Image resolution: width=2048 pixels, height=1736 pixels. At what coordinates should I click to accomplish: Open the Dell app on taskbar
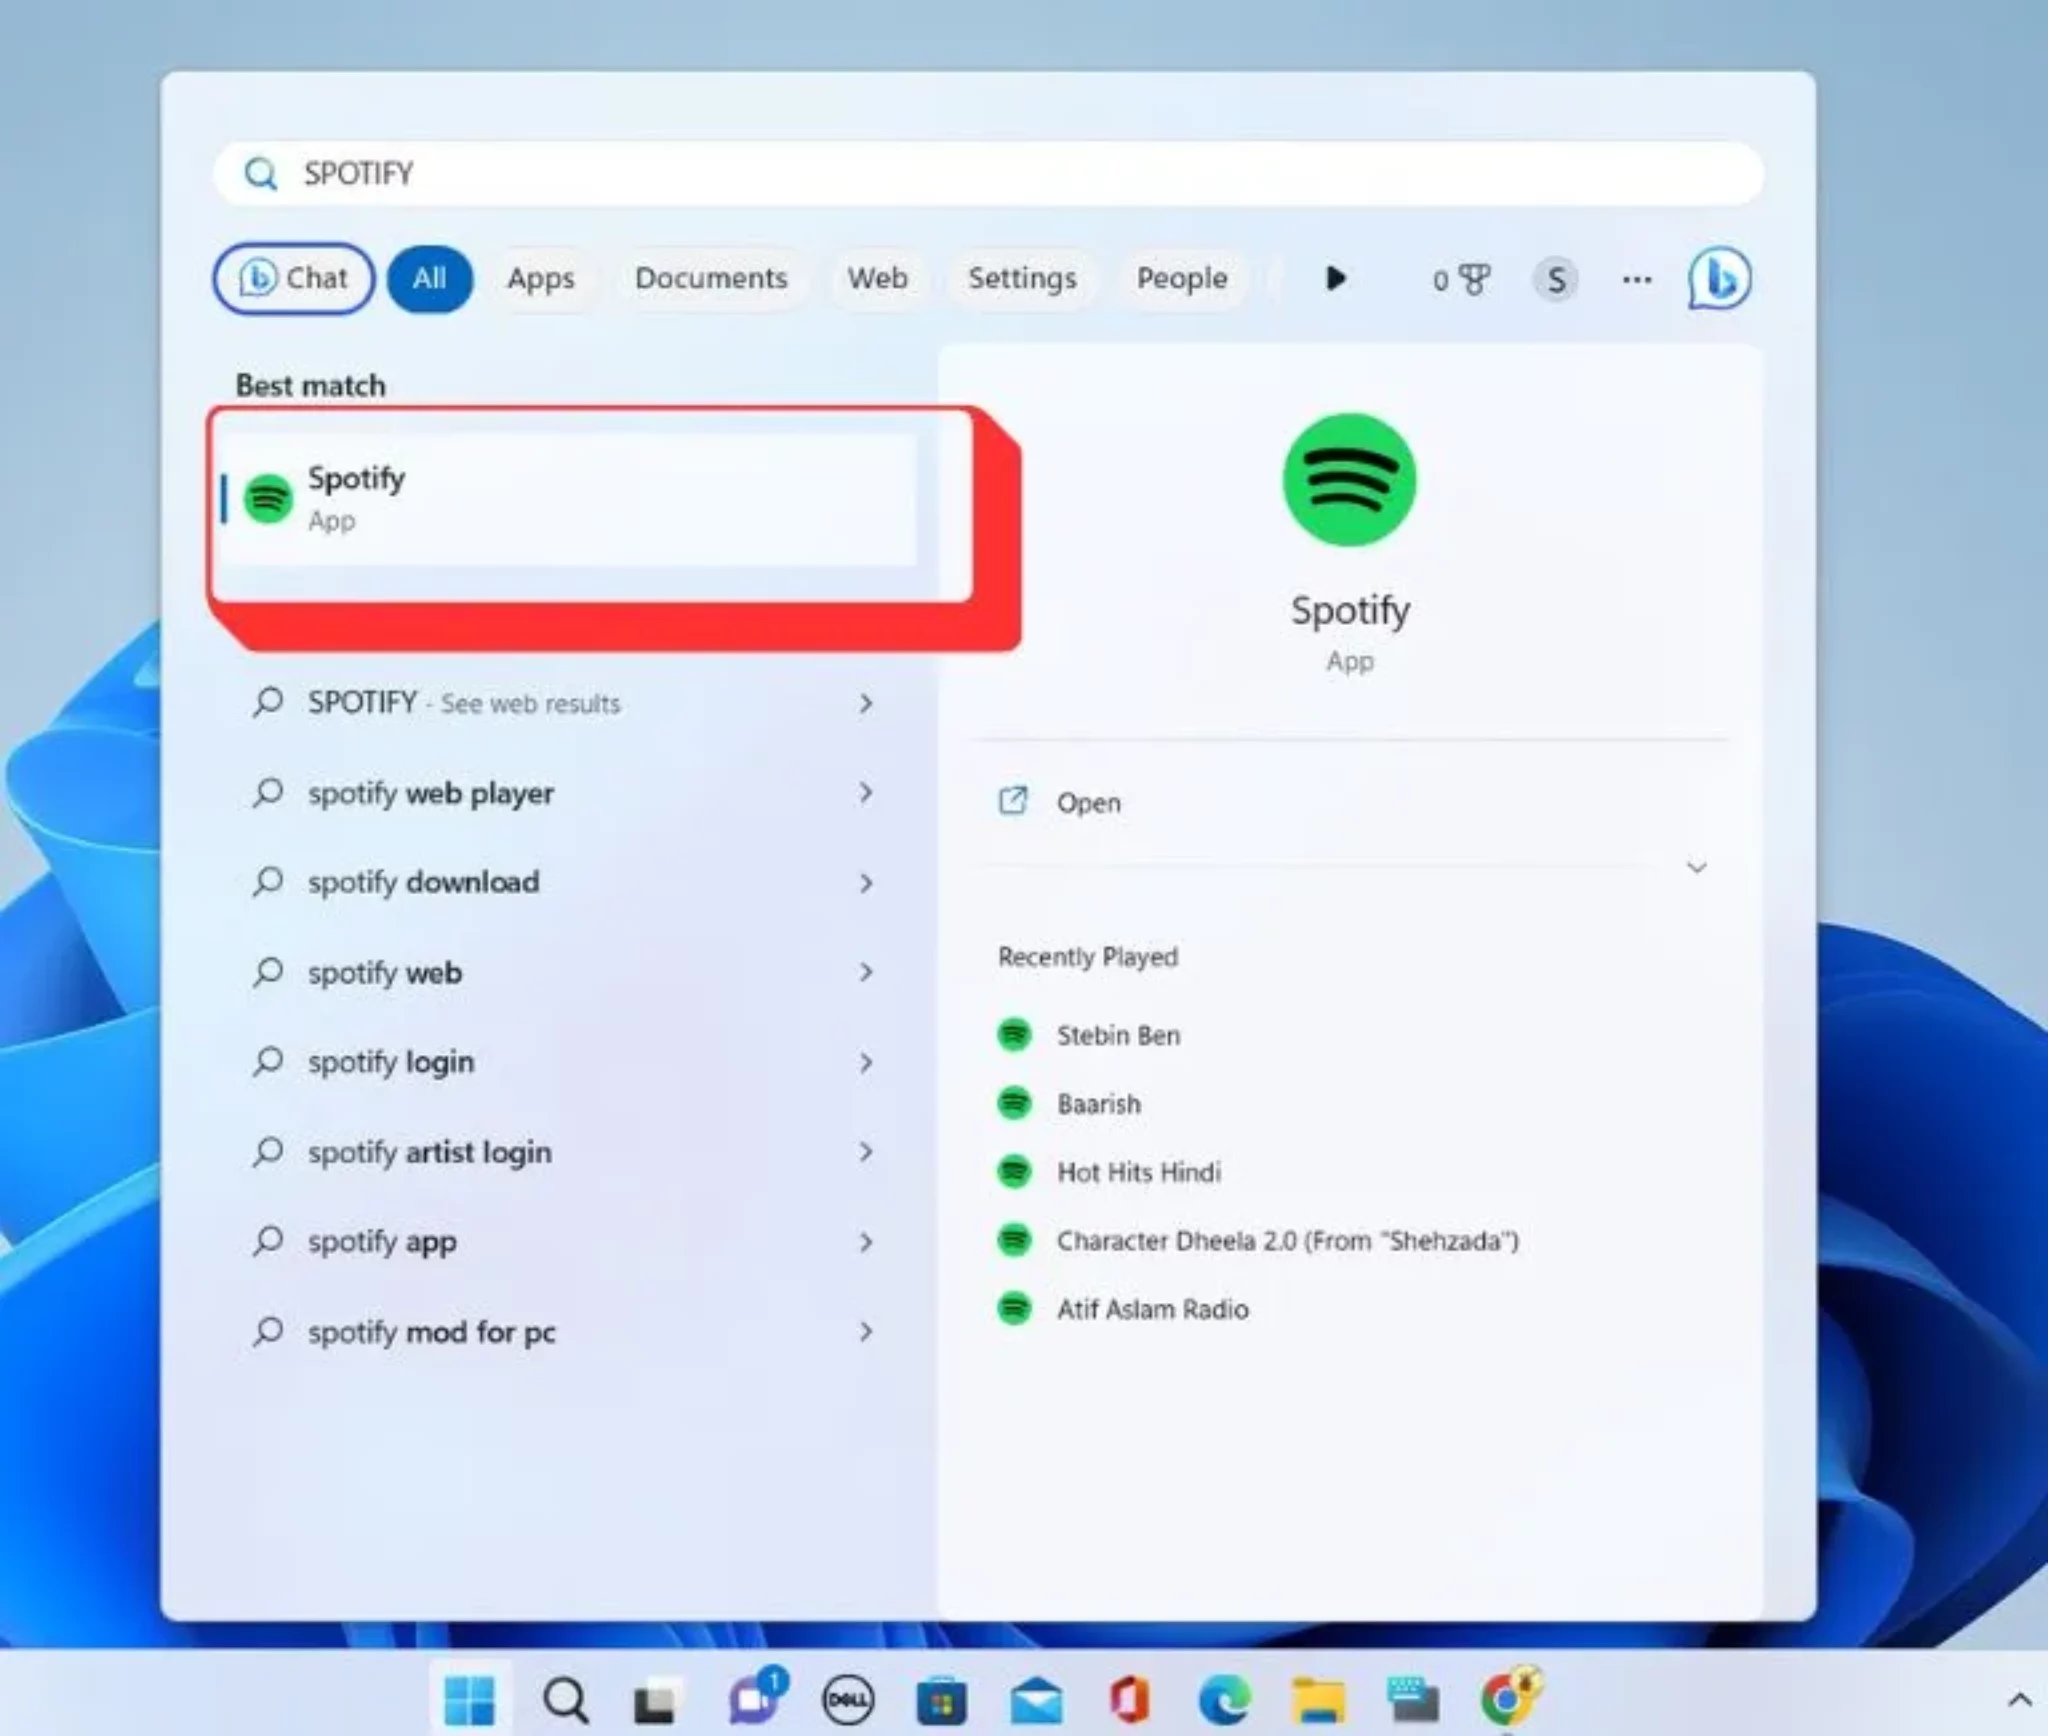pos(848,1699)
